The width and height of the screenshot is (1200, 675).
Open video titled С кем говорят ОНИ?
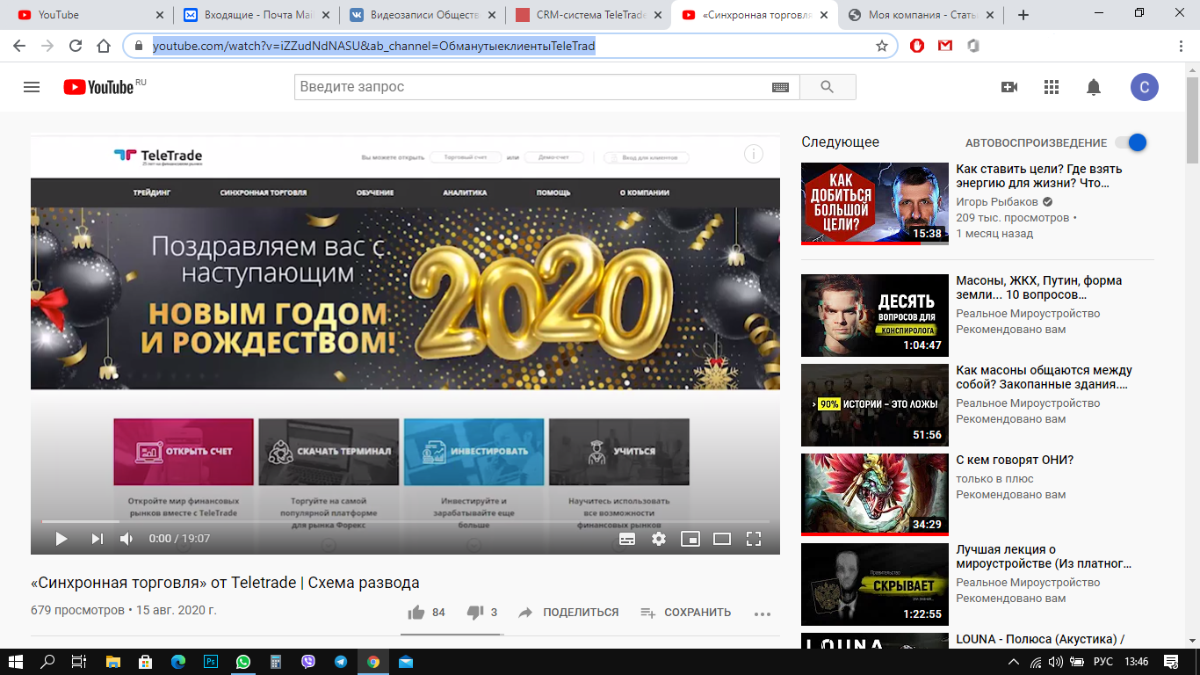click(x=1015, y=460)
